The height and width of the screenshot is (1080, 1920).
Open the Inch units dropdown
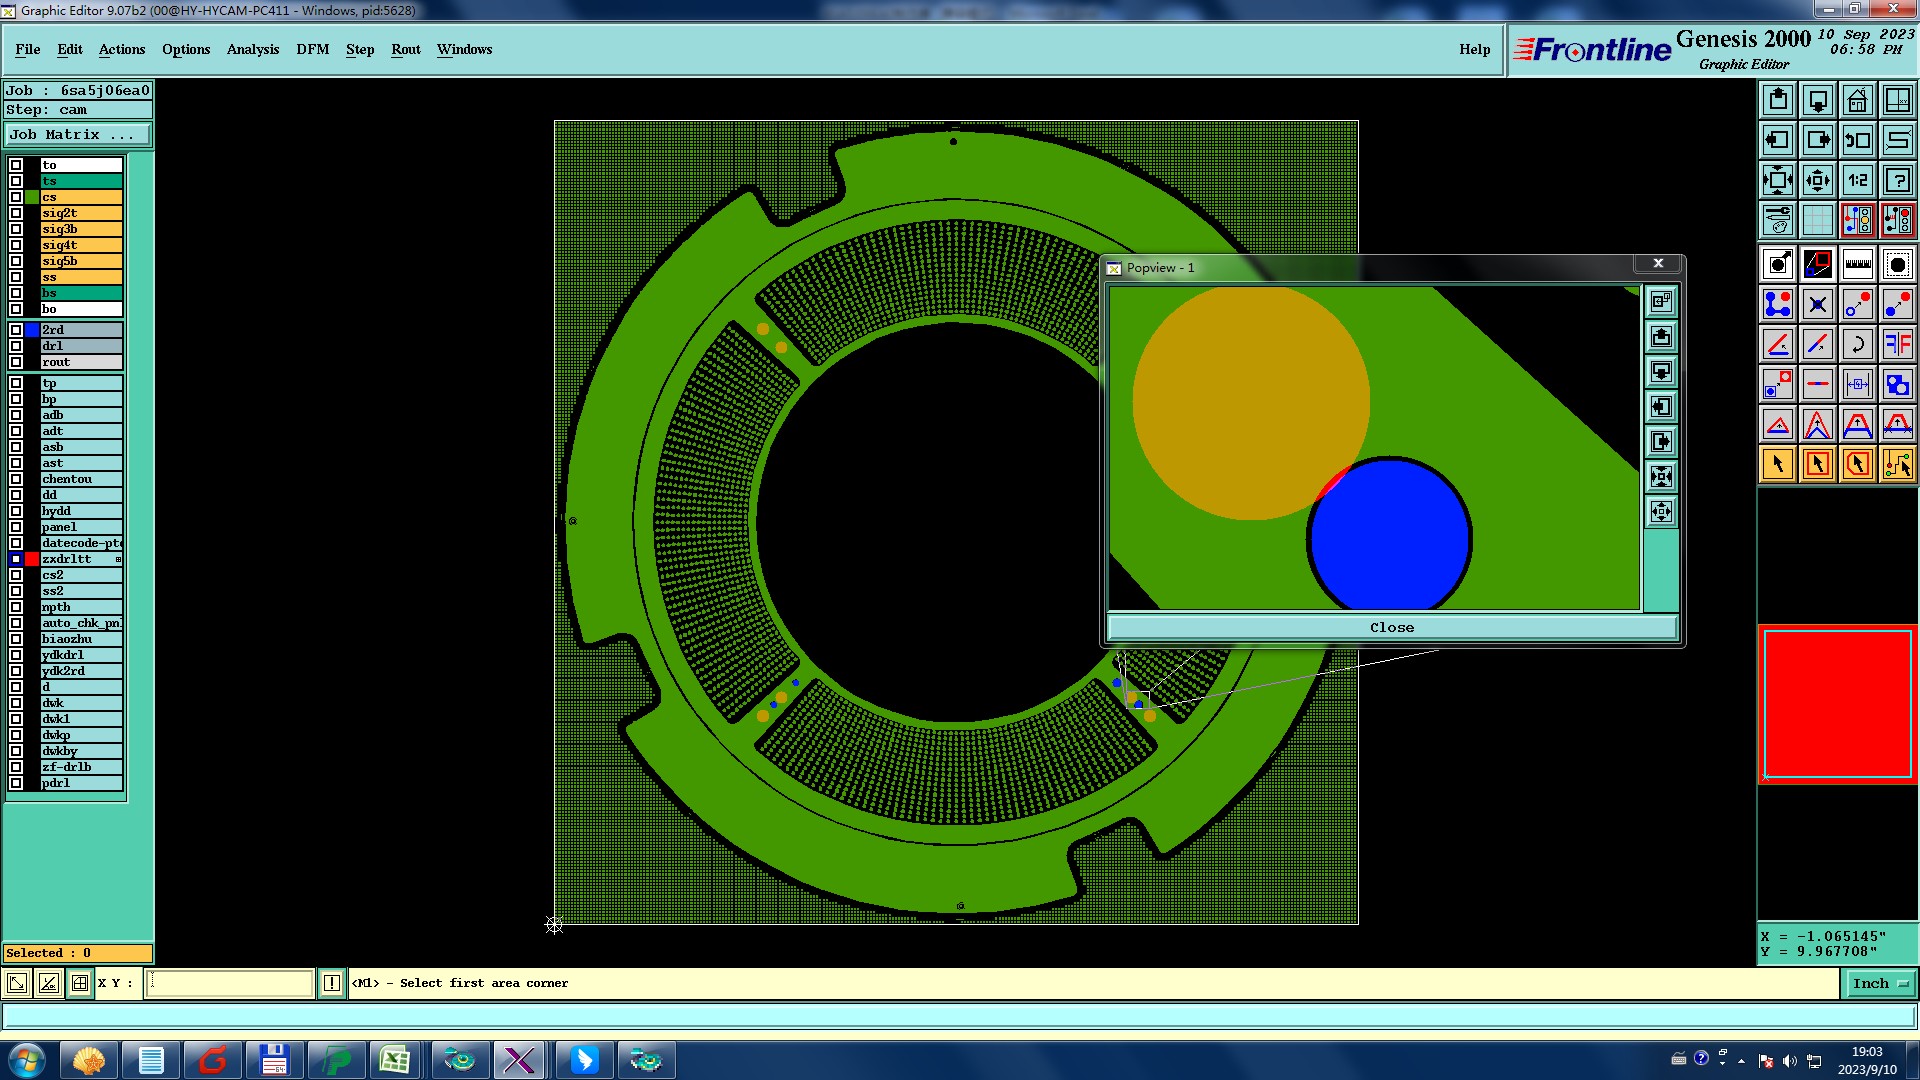point(1879,984)
